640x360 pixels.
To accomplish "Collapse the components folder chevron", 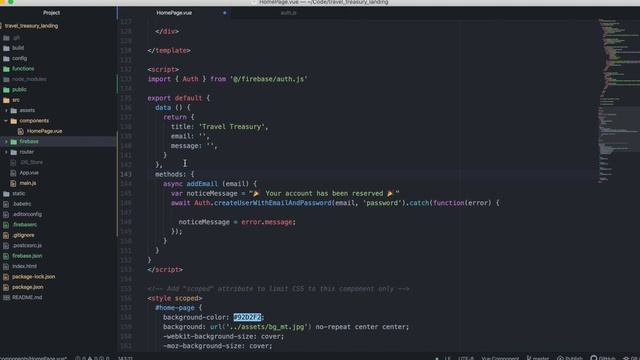I will pos(6,121).
